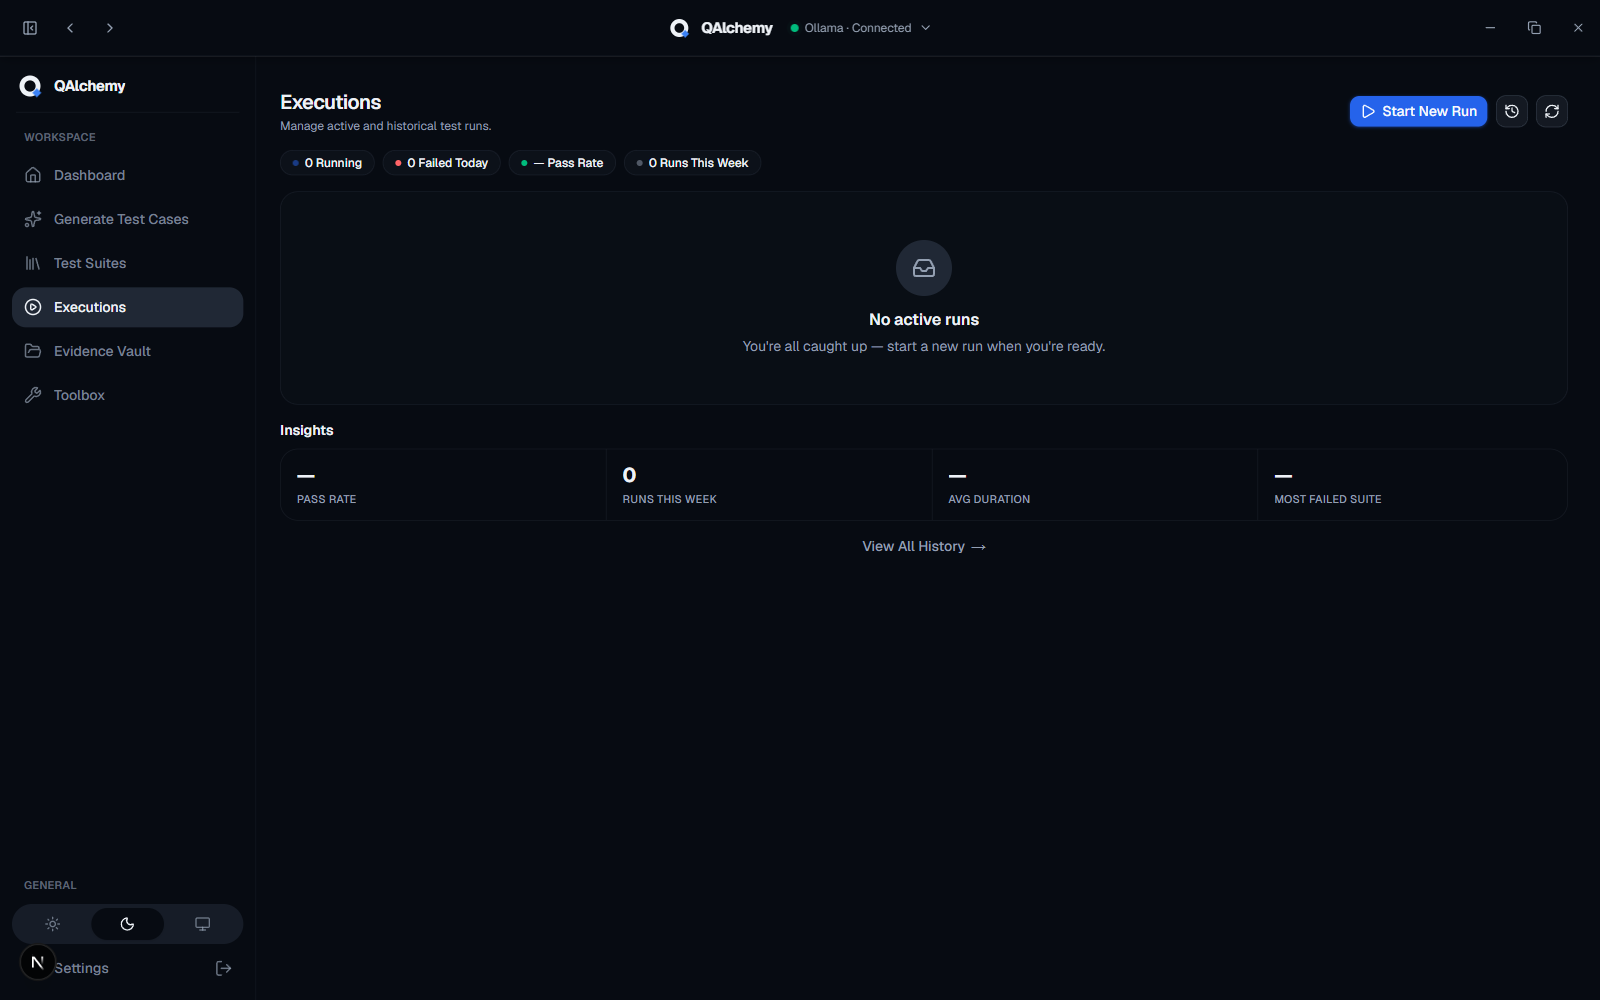The height and width of the screenshot is (1000, 1600).
Task: Select Executions in the sidebar
Action: click(127, 307)
